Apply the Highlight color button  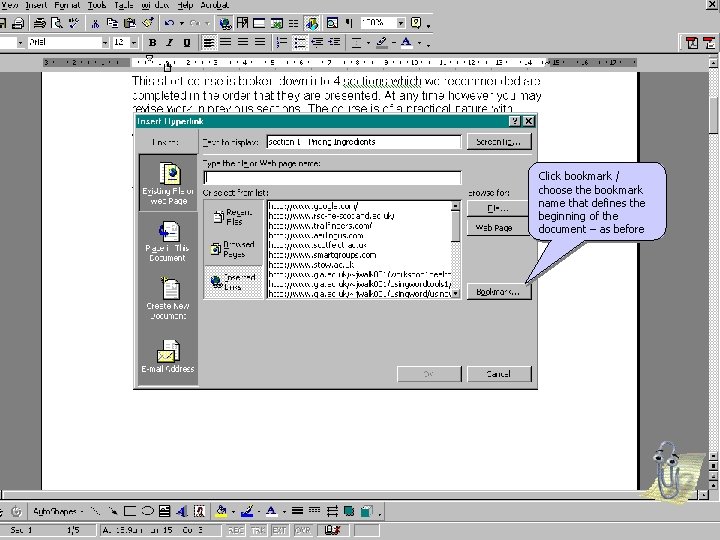pyautogui.click(x=382, y=42)
